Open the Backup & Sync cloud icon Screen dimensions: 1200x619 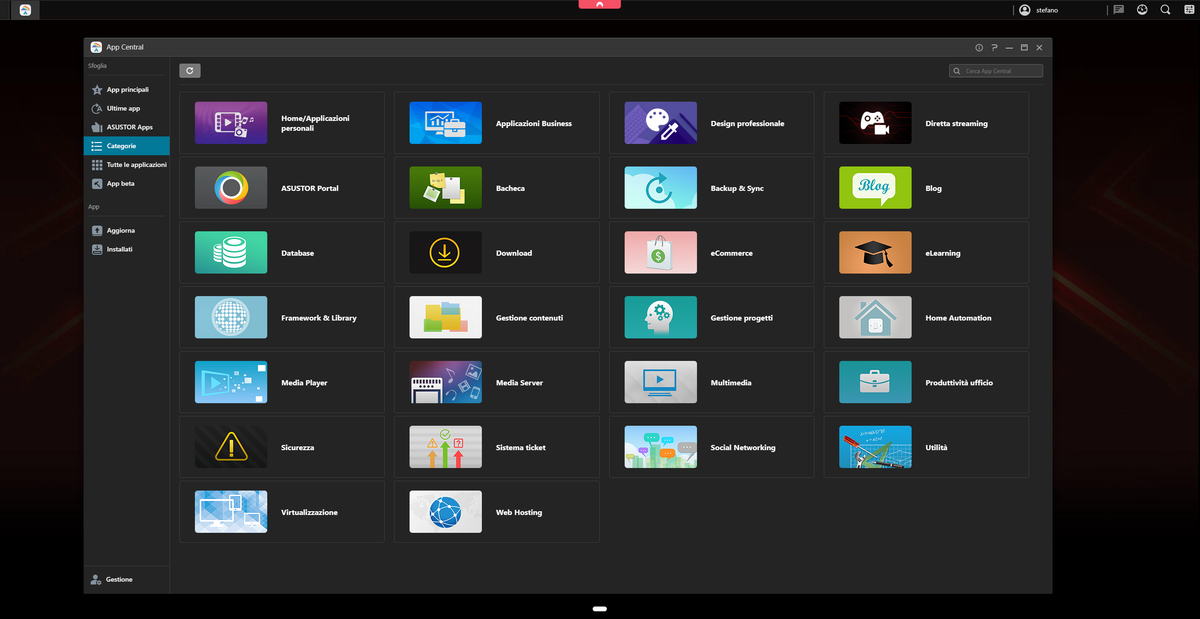click(x=660, y=188)
